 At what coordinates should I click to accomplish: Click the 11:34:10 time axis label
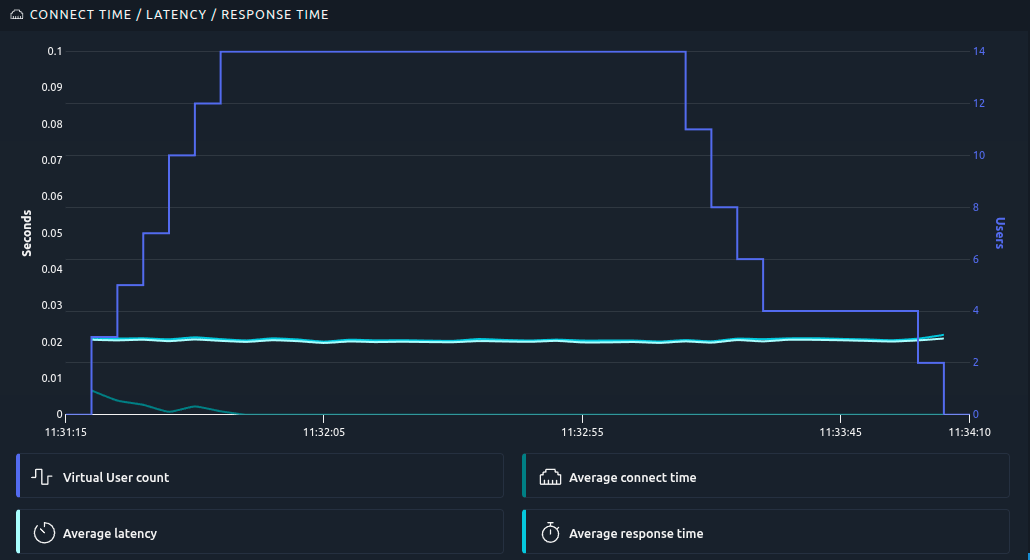[x=970, y=432]
